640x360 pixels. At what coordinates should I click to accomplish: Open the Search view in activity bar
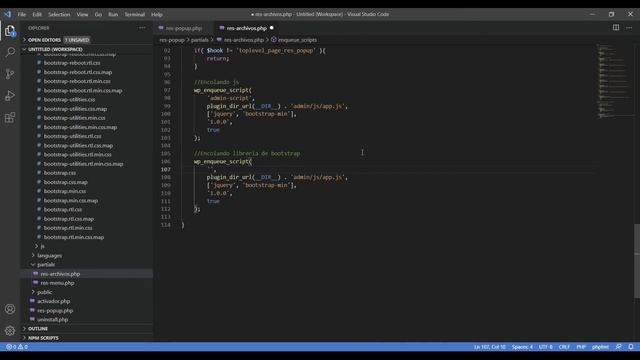click(10, 52)
